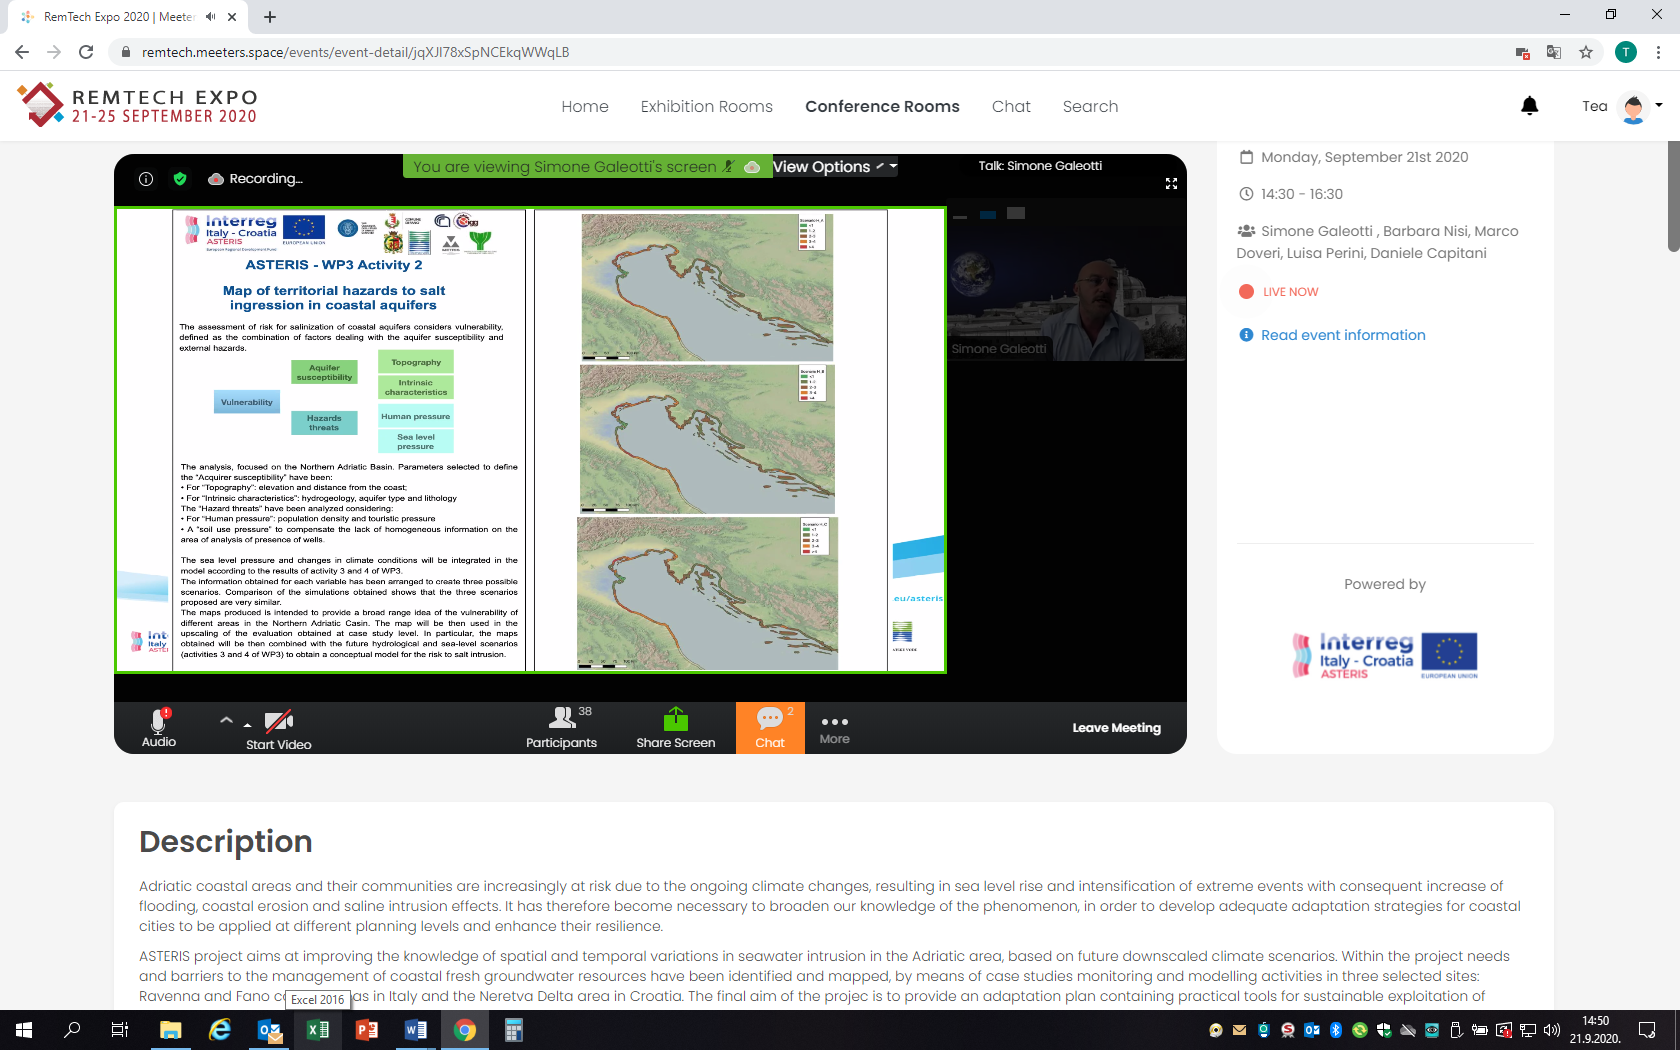Expand audio settings caret next to Audio
Image resolution: width=1680 pixels, height=1050 pixels.
click(x=226, y=720)
